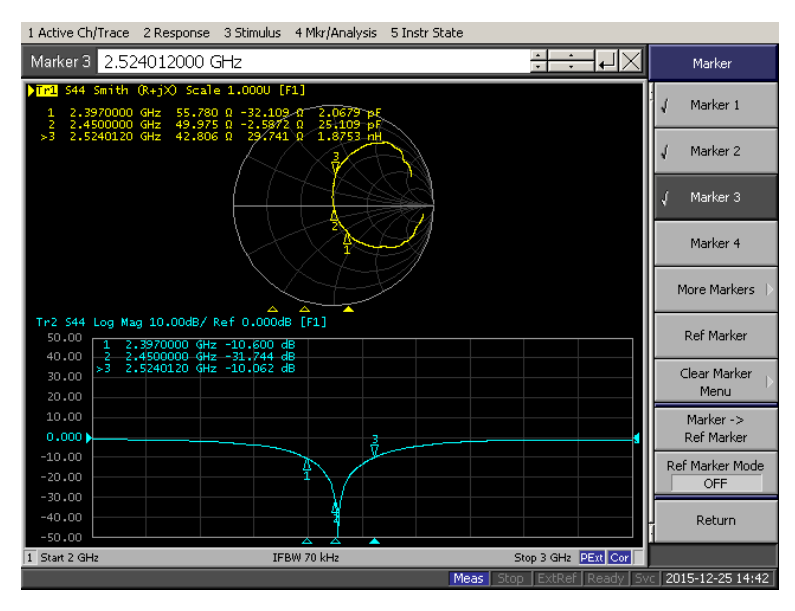This screenshot has width=795, height=611.
Task: Expand the More Markers submenu
Action: tap(715, 290)
